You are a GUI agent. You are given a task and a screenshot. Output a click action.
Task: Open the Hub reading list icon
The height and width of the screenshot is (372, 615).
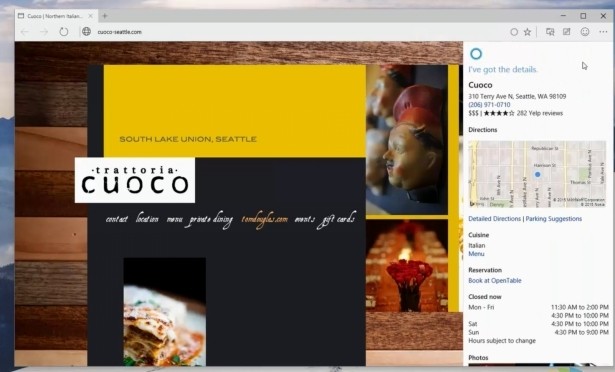click(x=550, y=32)
